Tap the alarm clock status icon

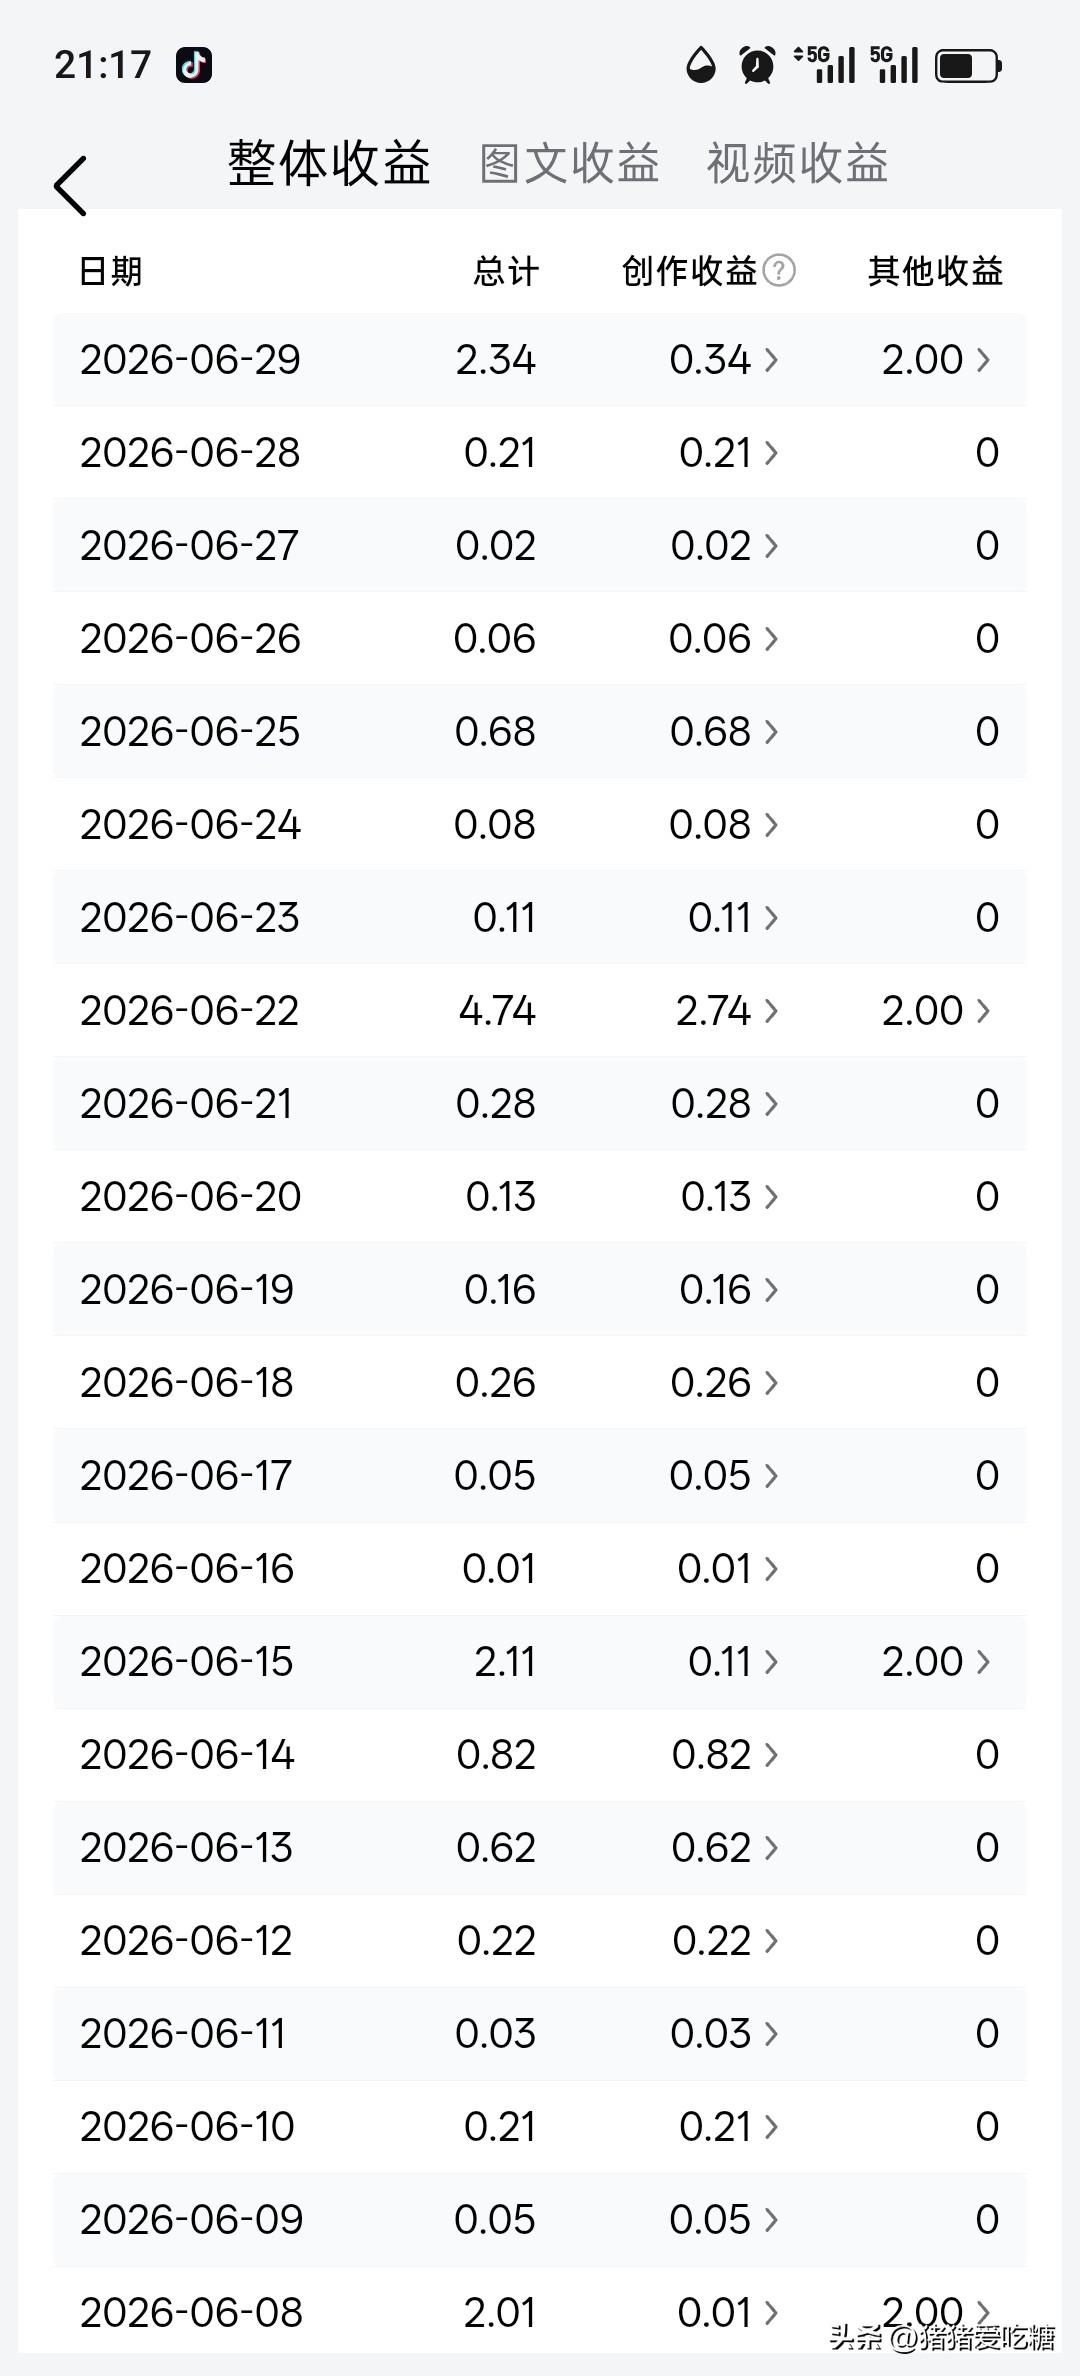point(757,65)
